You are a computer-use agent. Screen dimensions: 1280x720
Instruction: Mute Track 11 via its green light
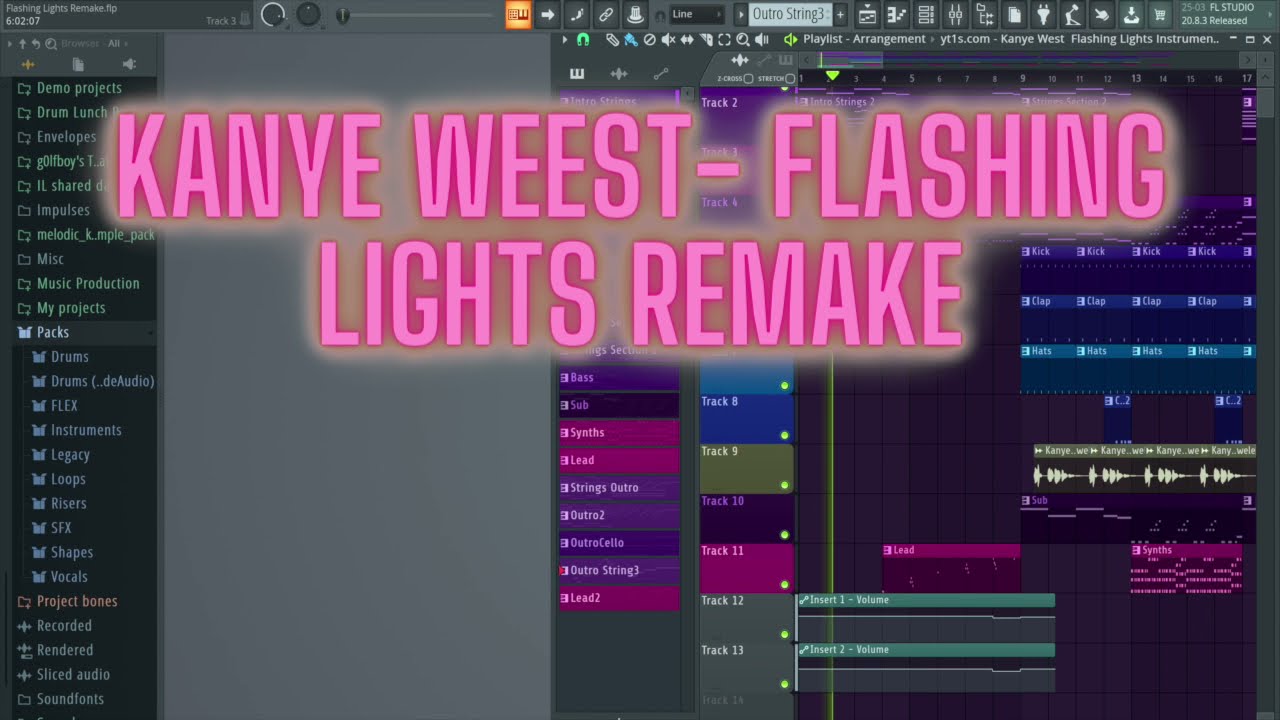tap(785, 585)
